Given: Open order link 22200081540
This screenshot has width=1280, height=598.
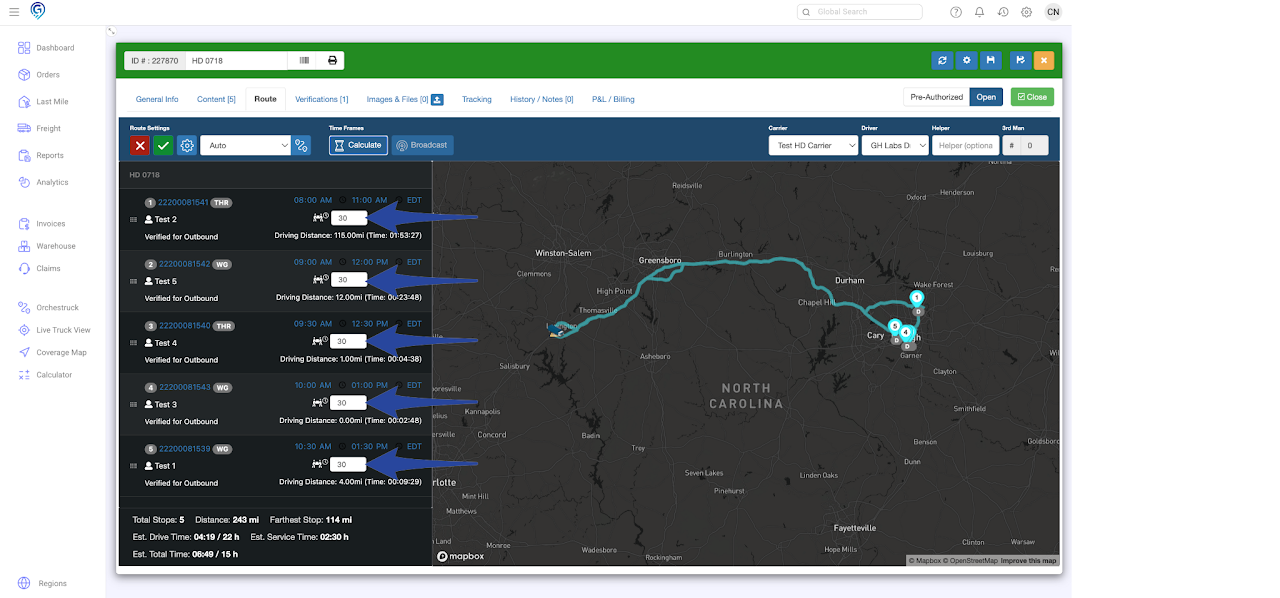Looking at the screenshot, I should [x=183, y=325].
